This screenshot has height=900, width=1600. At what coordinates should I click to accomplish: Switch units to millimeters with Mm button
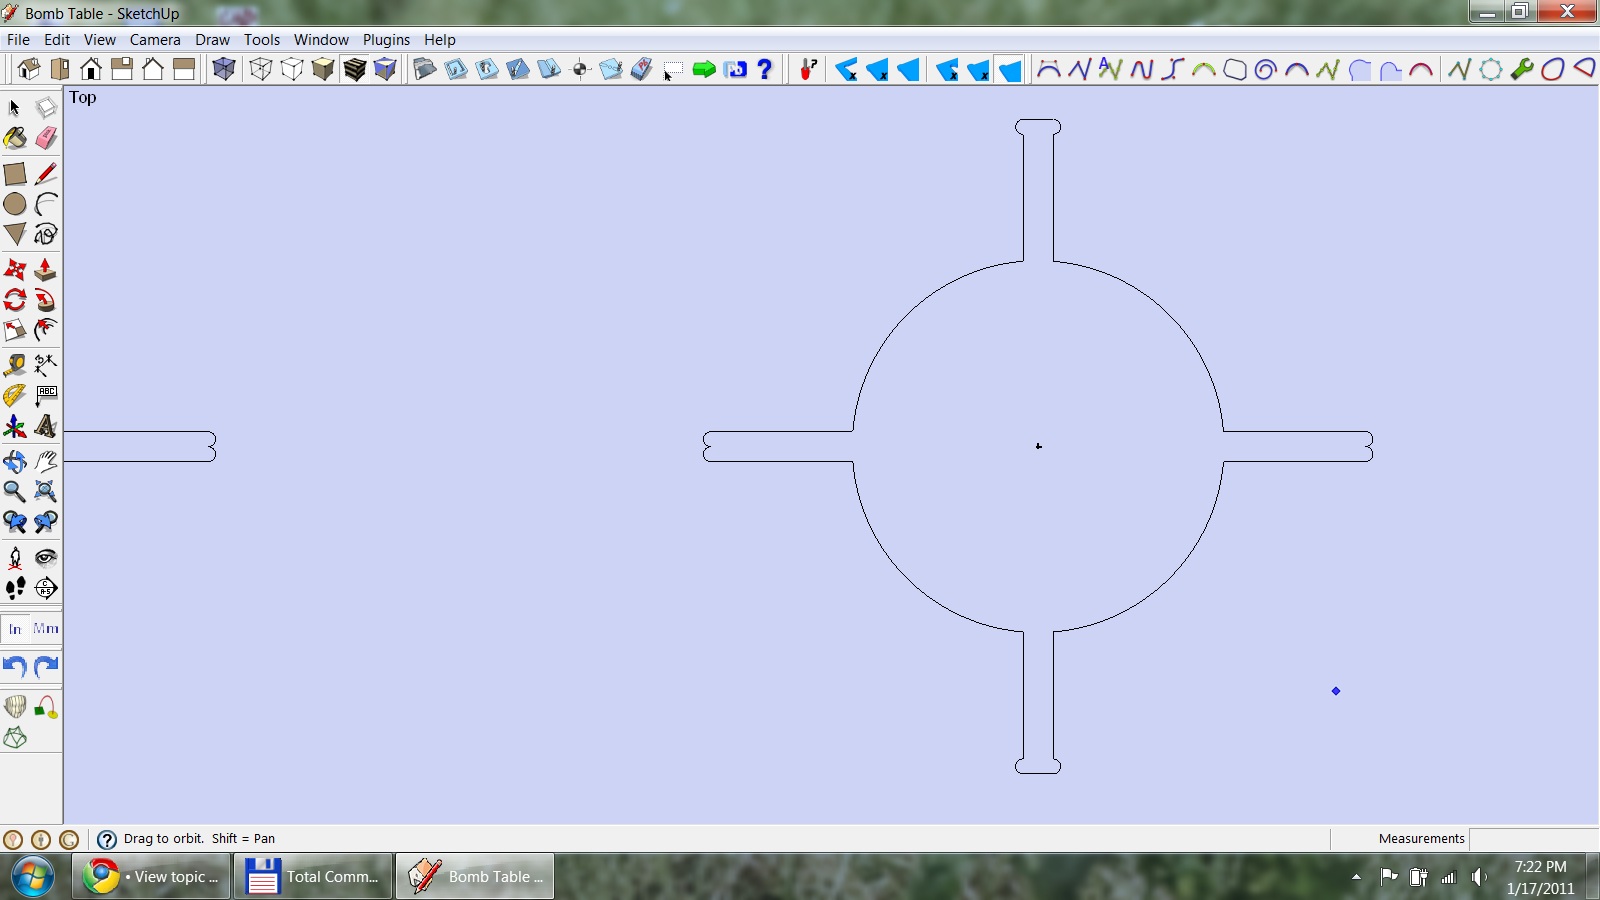(46, 629)
